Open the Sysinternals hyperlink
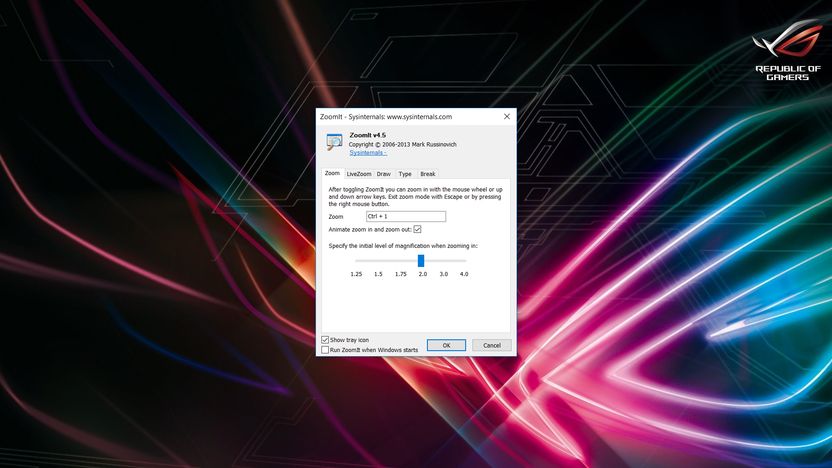Screen dimensions: 832x468 pos(368,153)
